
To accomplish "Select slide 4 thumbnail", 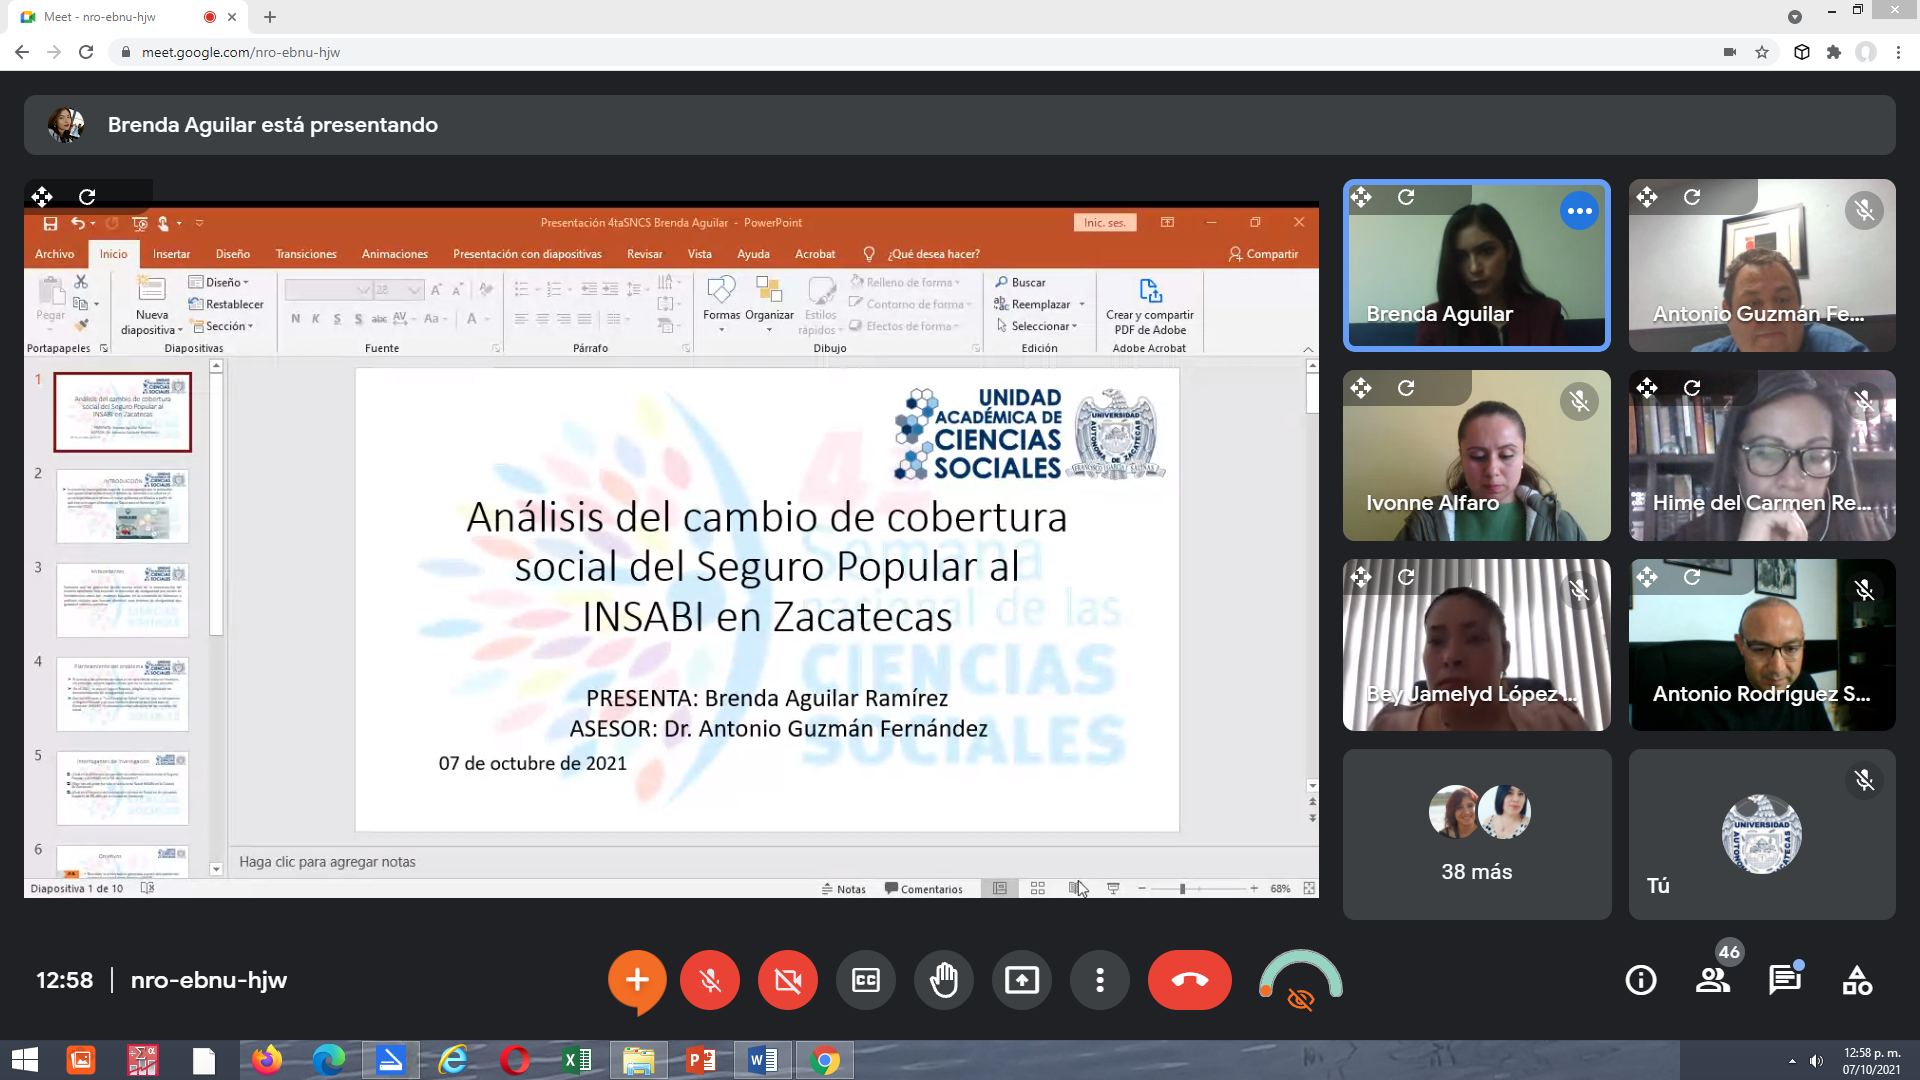I will coord(122,695).
